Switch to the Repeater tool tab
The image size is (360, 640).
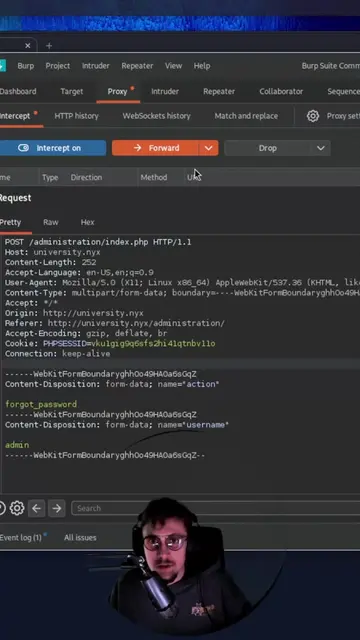coord(219,91)
